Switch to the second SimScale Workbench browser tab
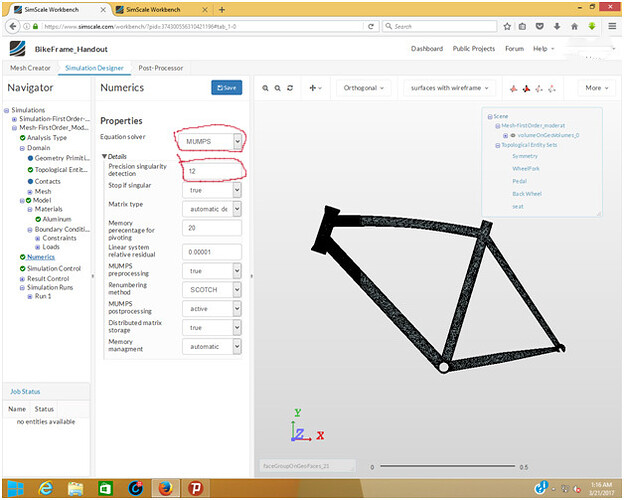 click(153, 10)
